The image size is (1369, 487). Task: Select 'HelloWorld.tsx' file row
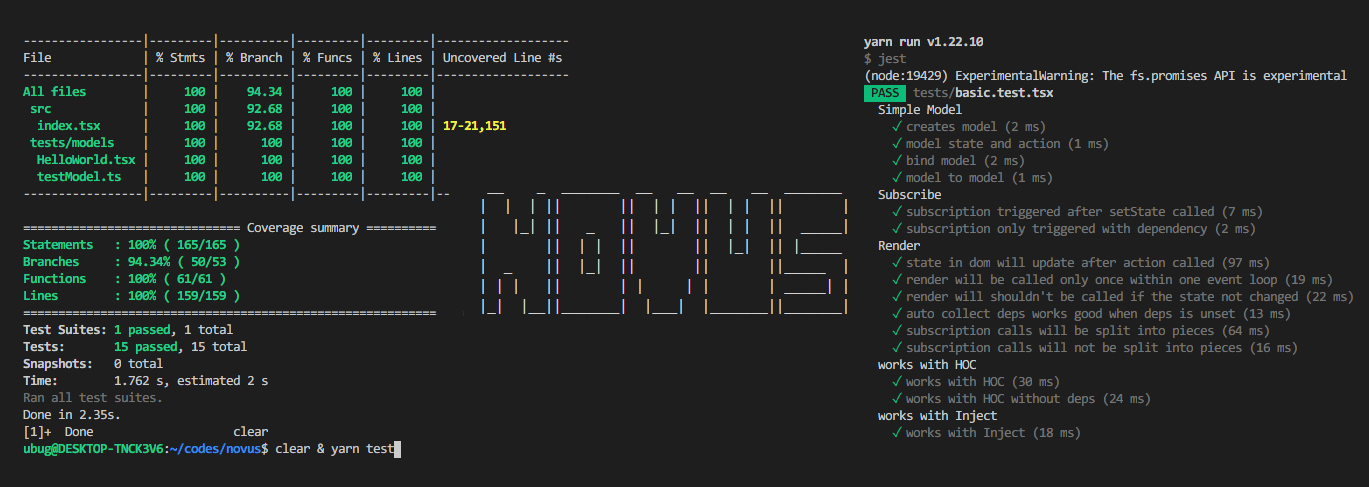[86, 160]
